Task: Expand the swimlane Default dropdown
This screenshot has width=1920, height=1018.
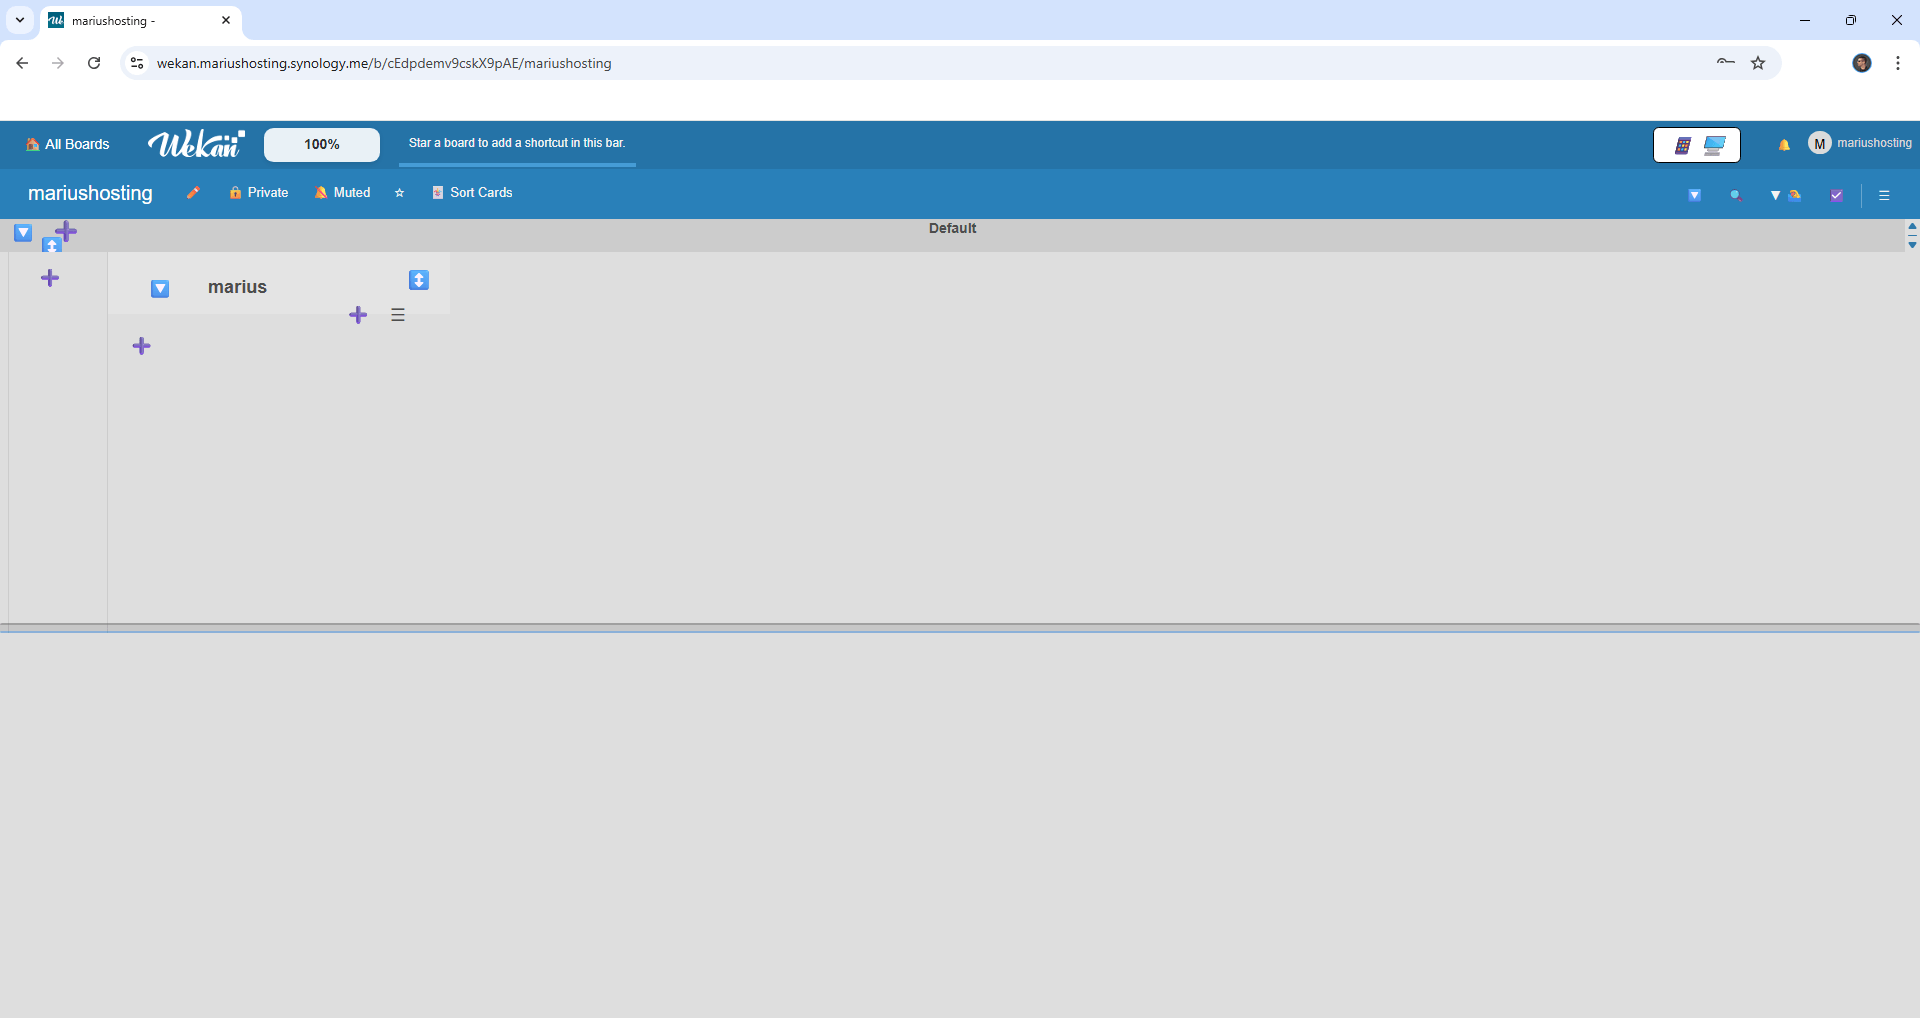Action: (x=22, y=233)
